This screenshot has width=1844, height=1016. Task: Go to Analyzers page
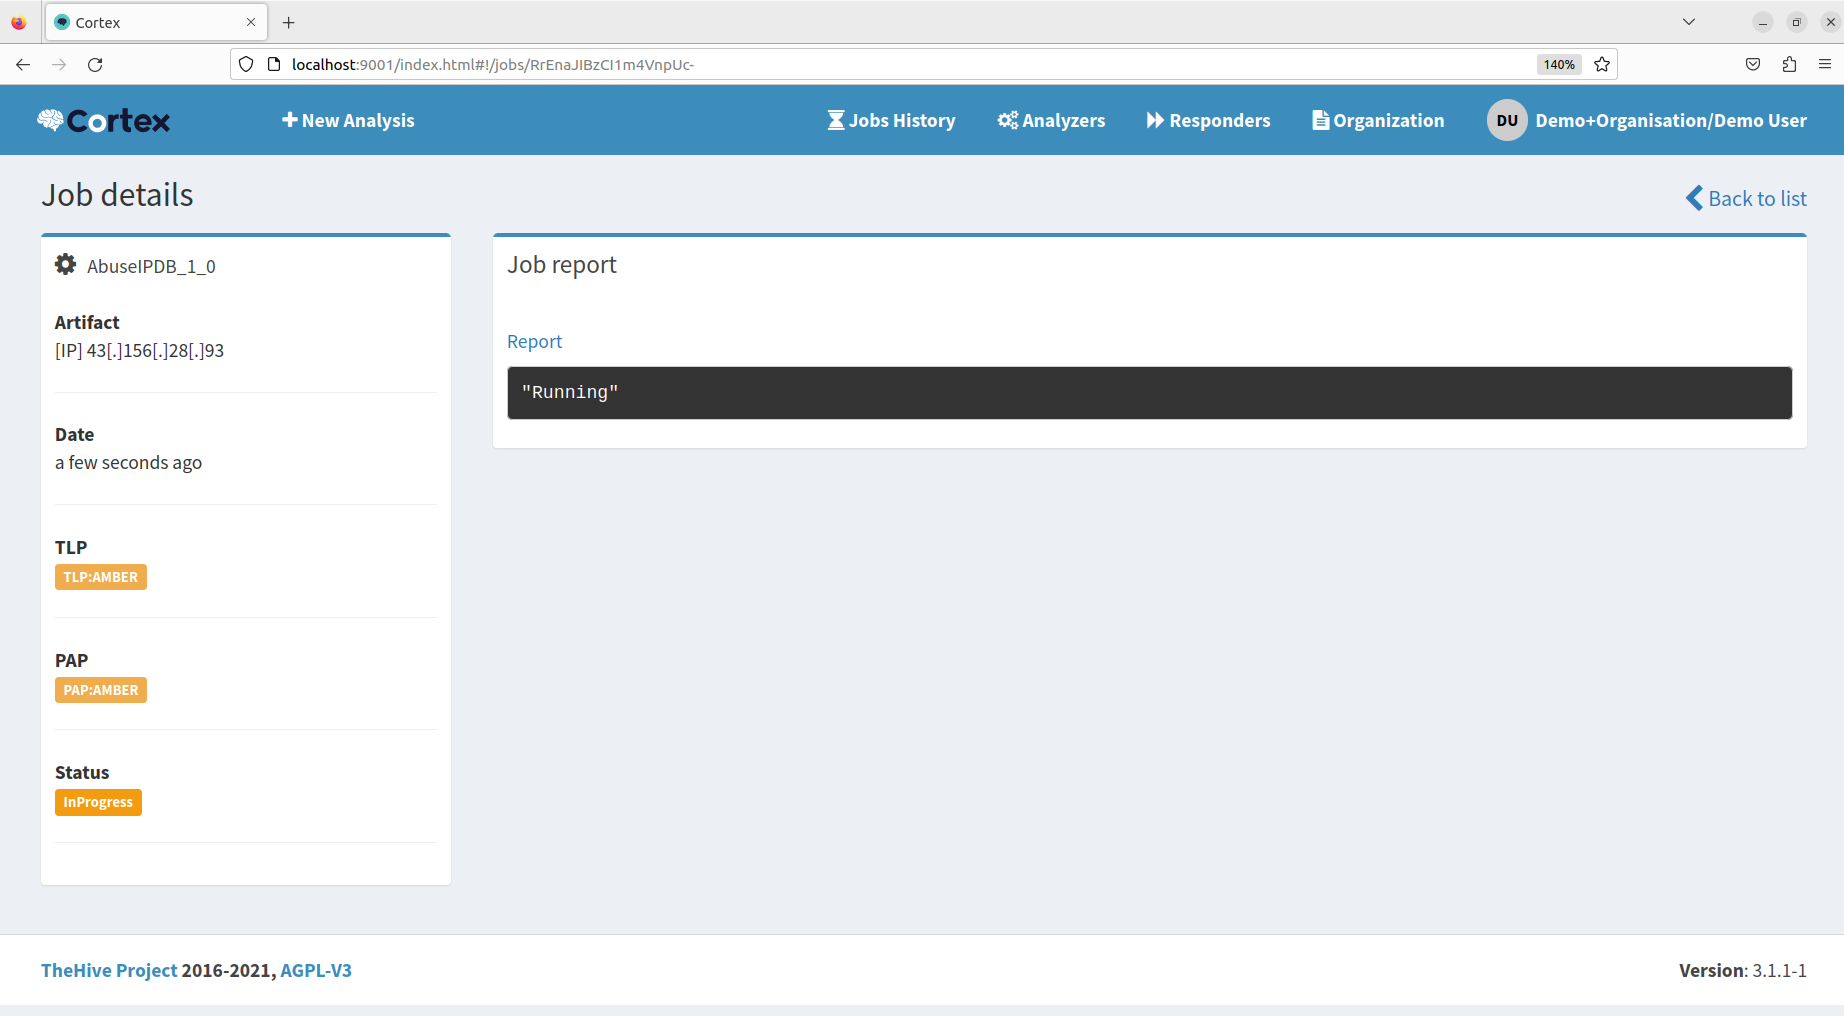tap(1051, 120)
